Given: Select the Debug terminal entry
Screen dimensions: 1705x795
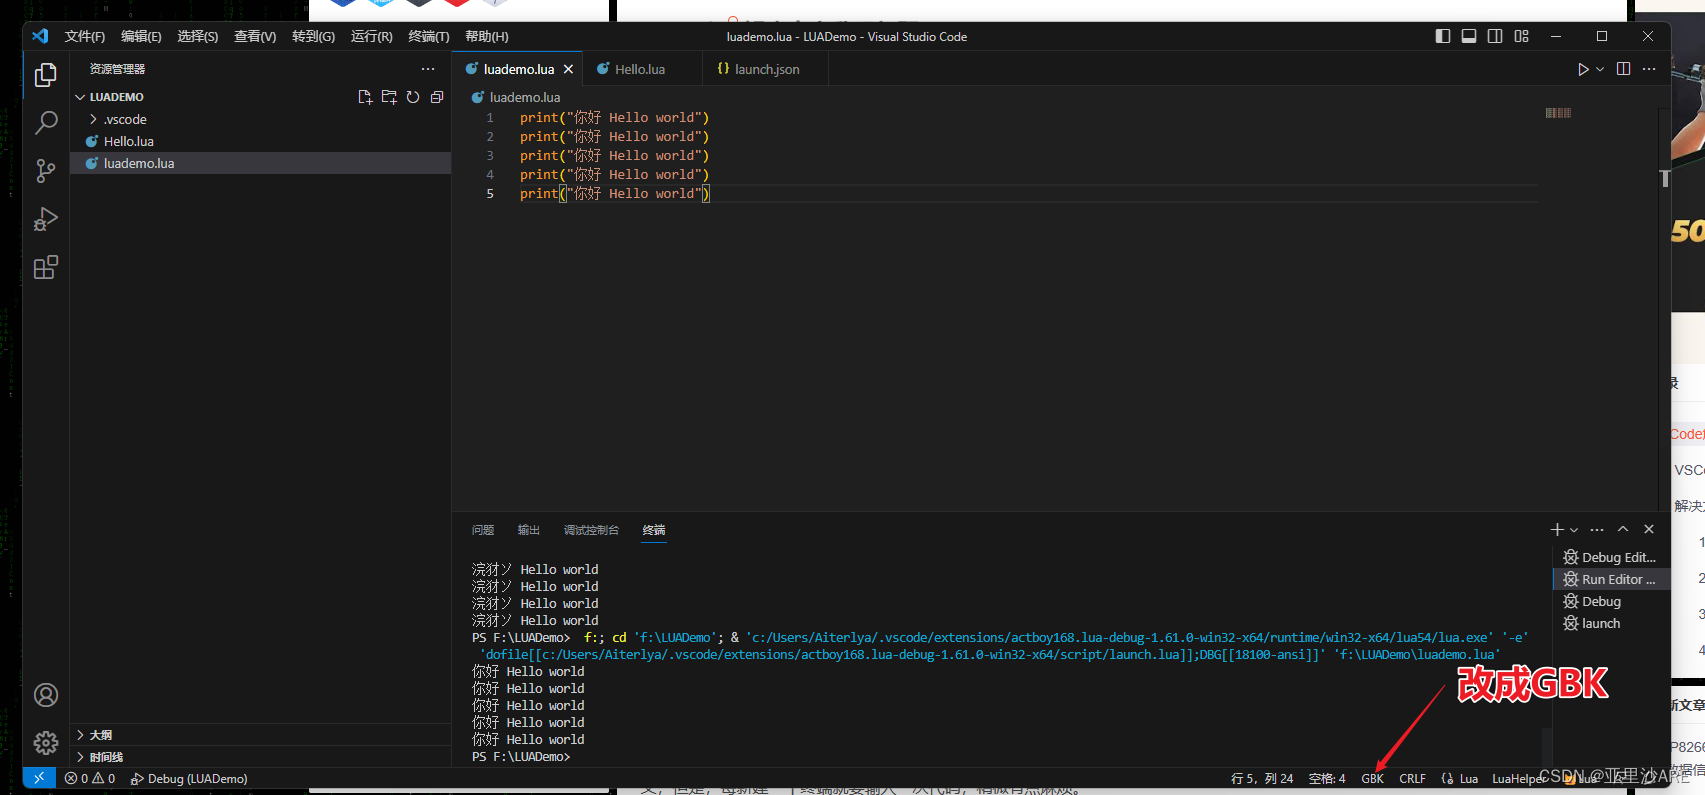Looking at the screenshot, I should click(x=1611, y=601).
